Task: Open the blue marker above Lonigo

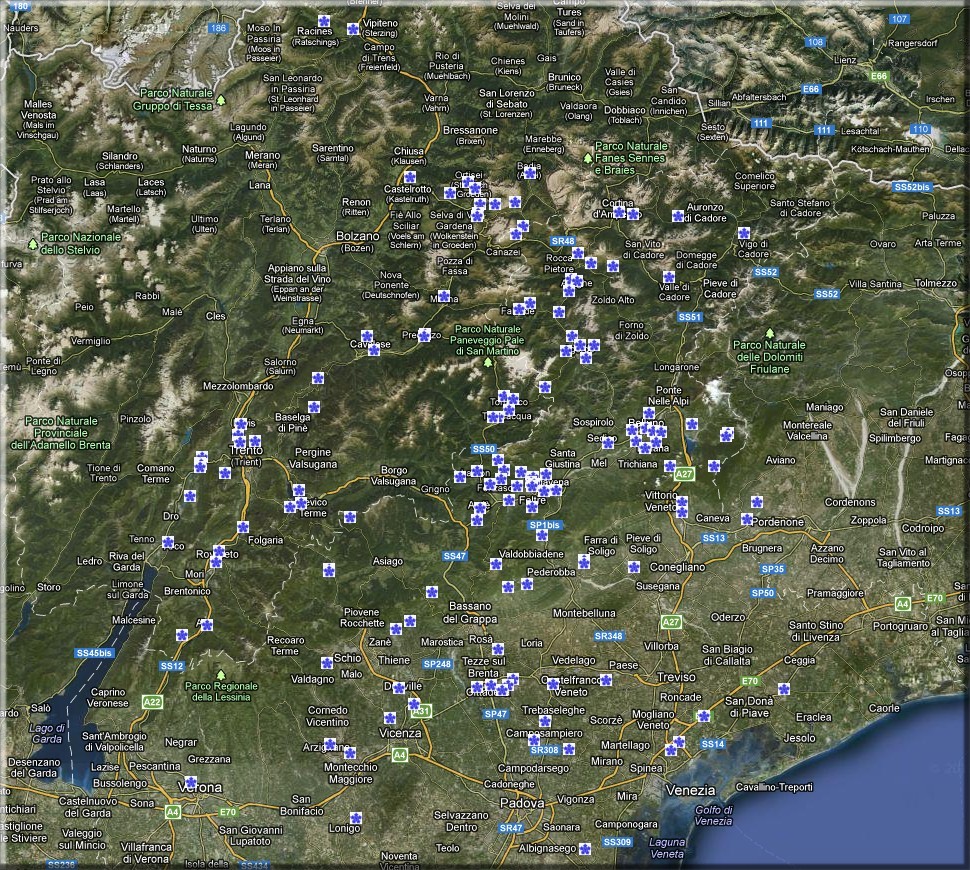Action: (355, 818)
